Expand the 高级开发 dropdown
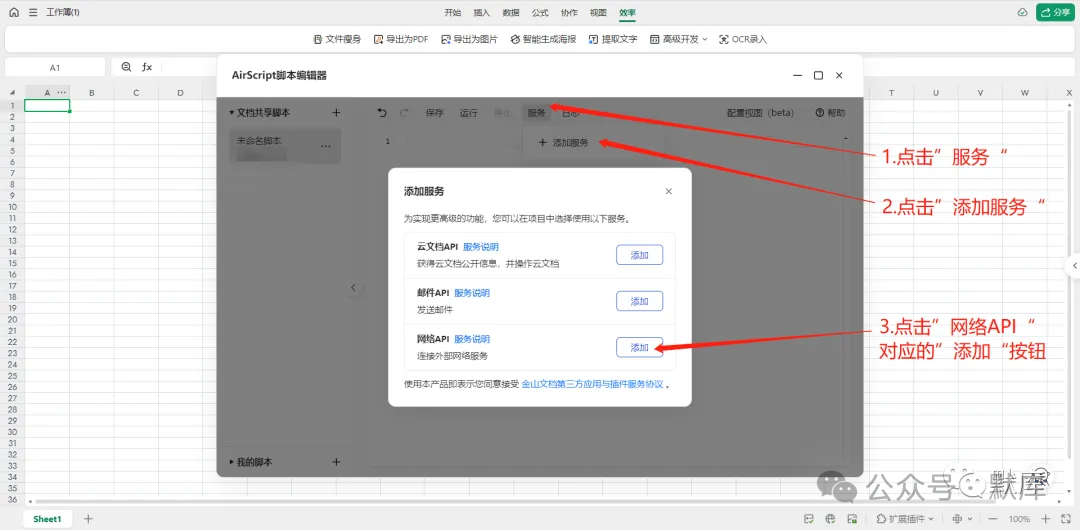 (678, 39)
